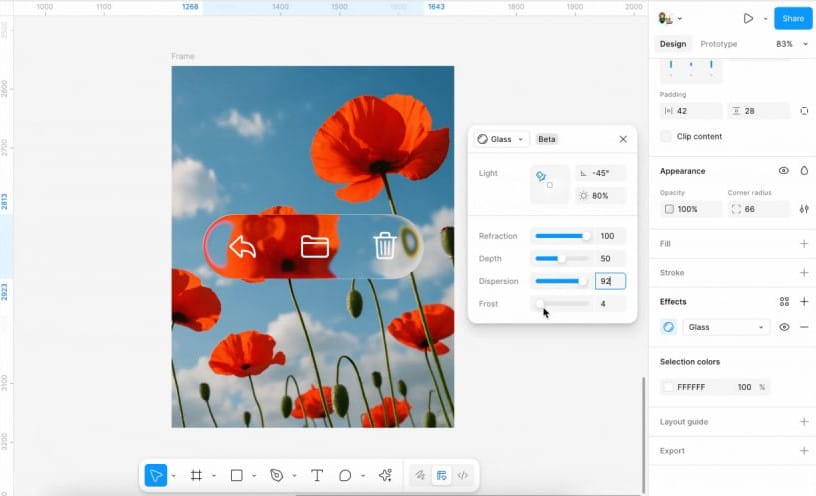Select the Pen tool
The image size is (816, 496).
tap(277, 476)
